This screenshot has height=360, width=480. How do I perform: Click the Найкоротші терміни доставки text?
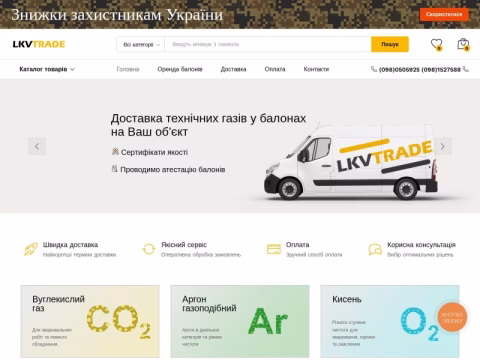(x=79, y=255)
